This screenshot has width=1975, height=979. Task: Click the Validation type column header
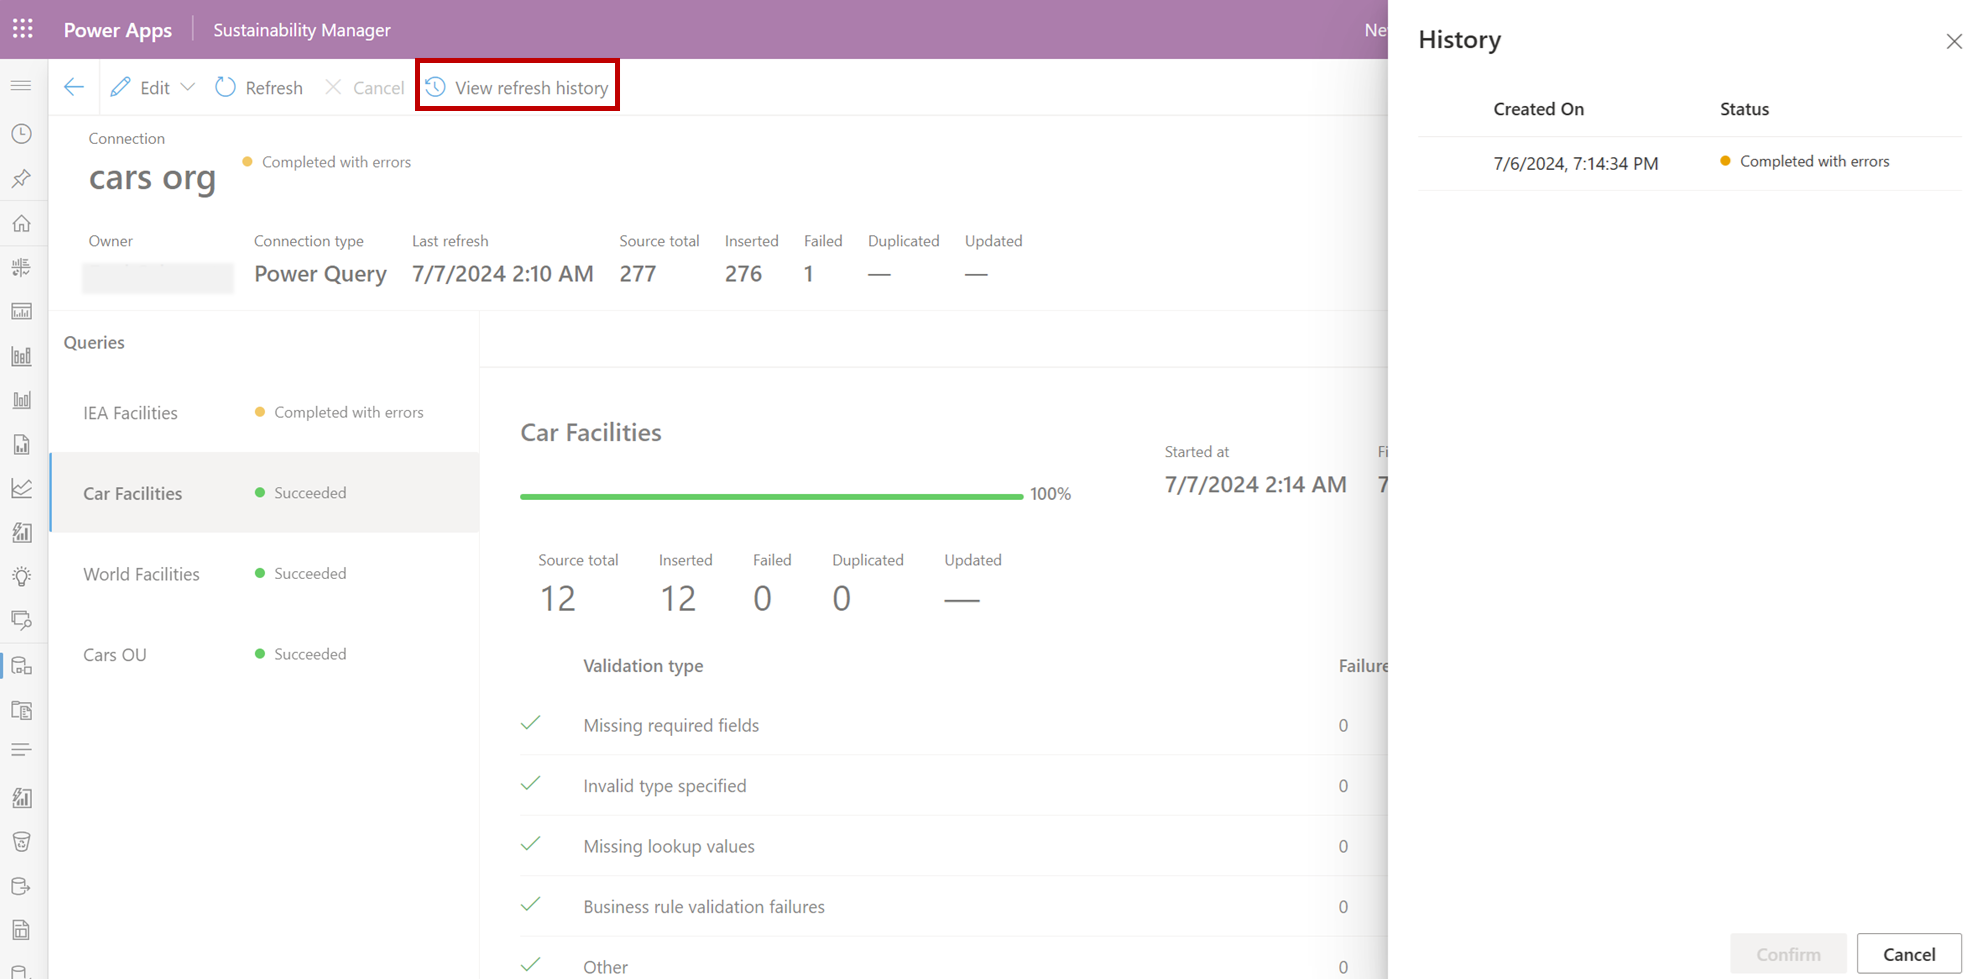(x=643, y=666)
